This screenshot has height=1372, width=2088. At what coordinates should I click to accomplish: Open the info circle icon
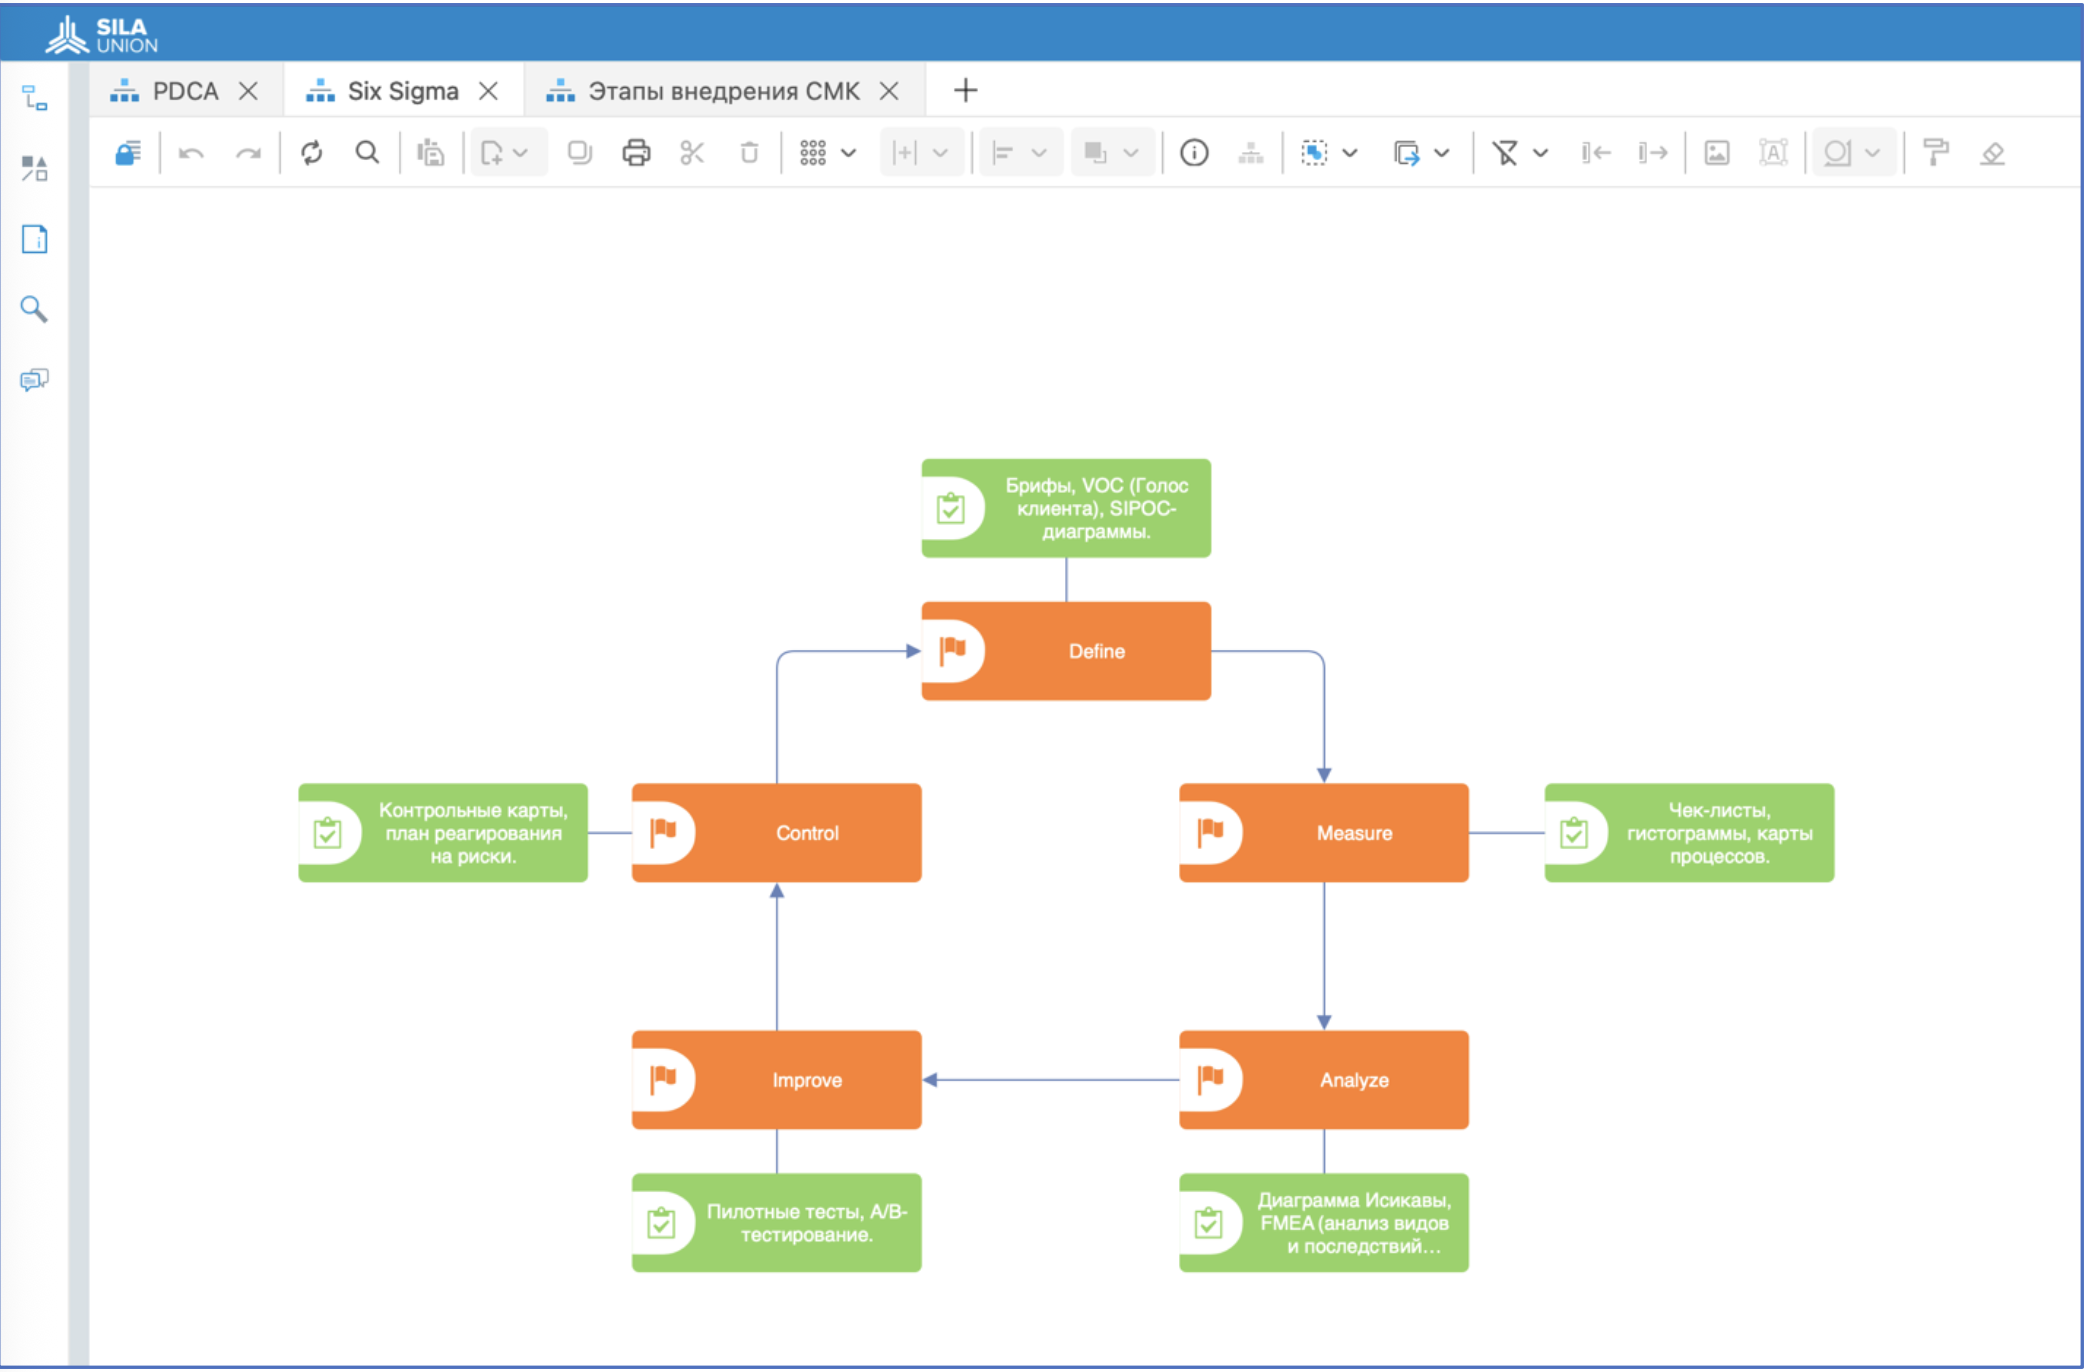pos(1194,153)
